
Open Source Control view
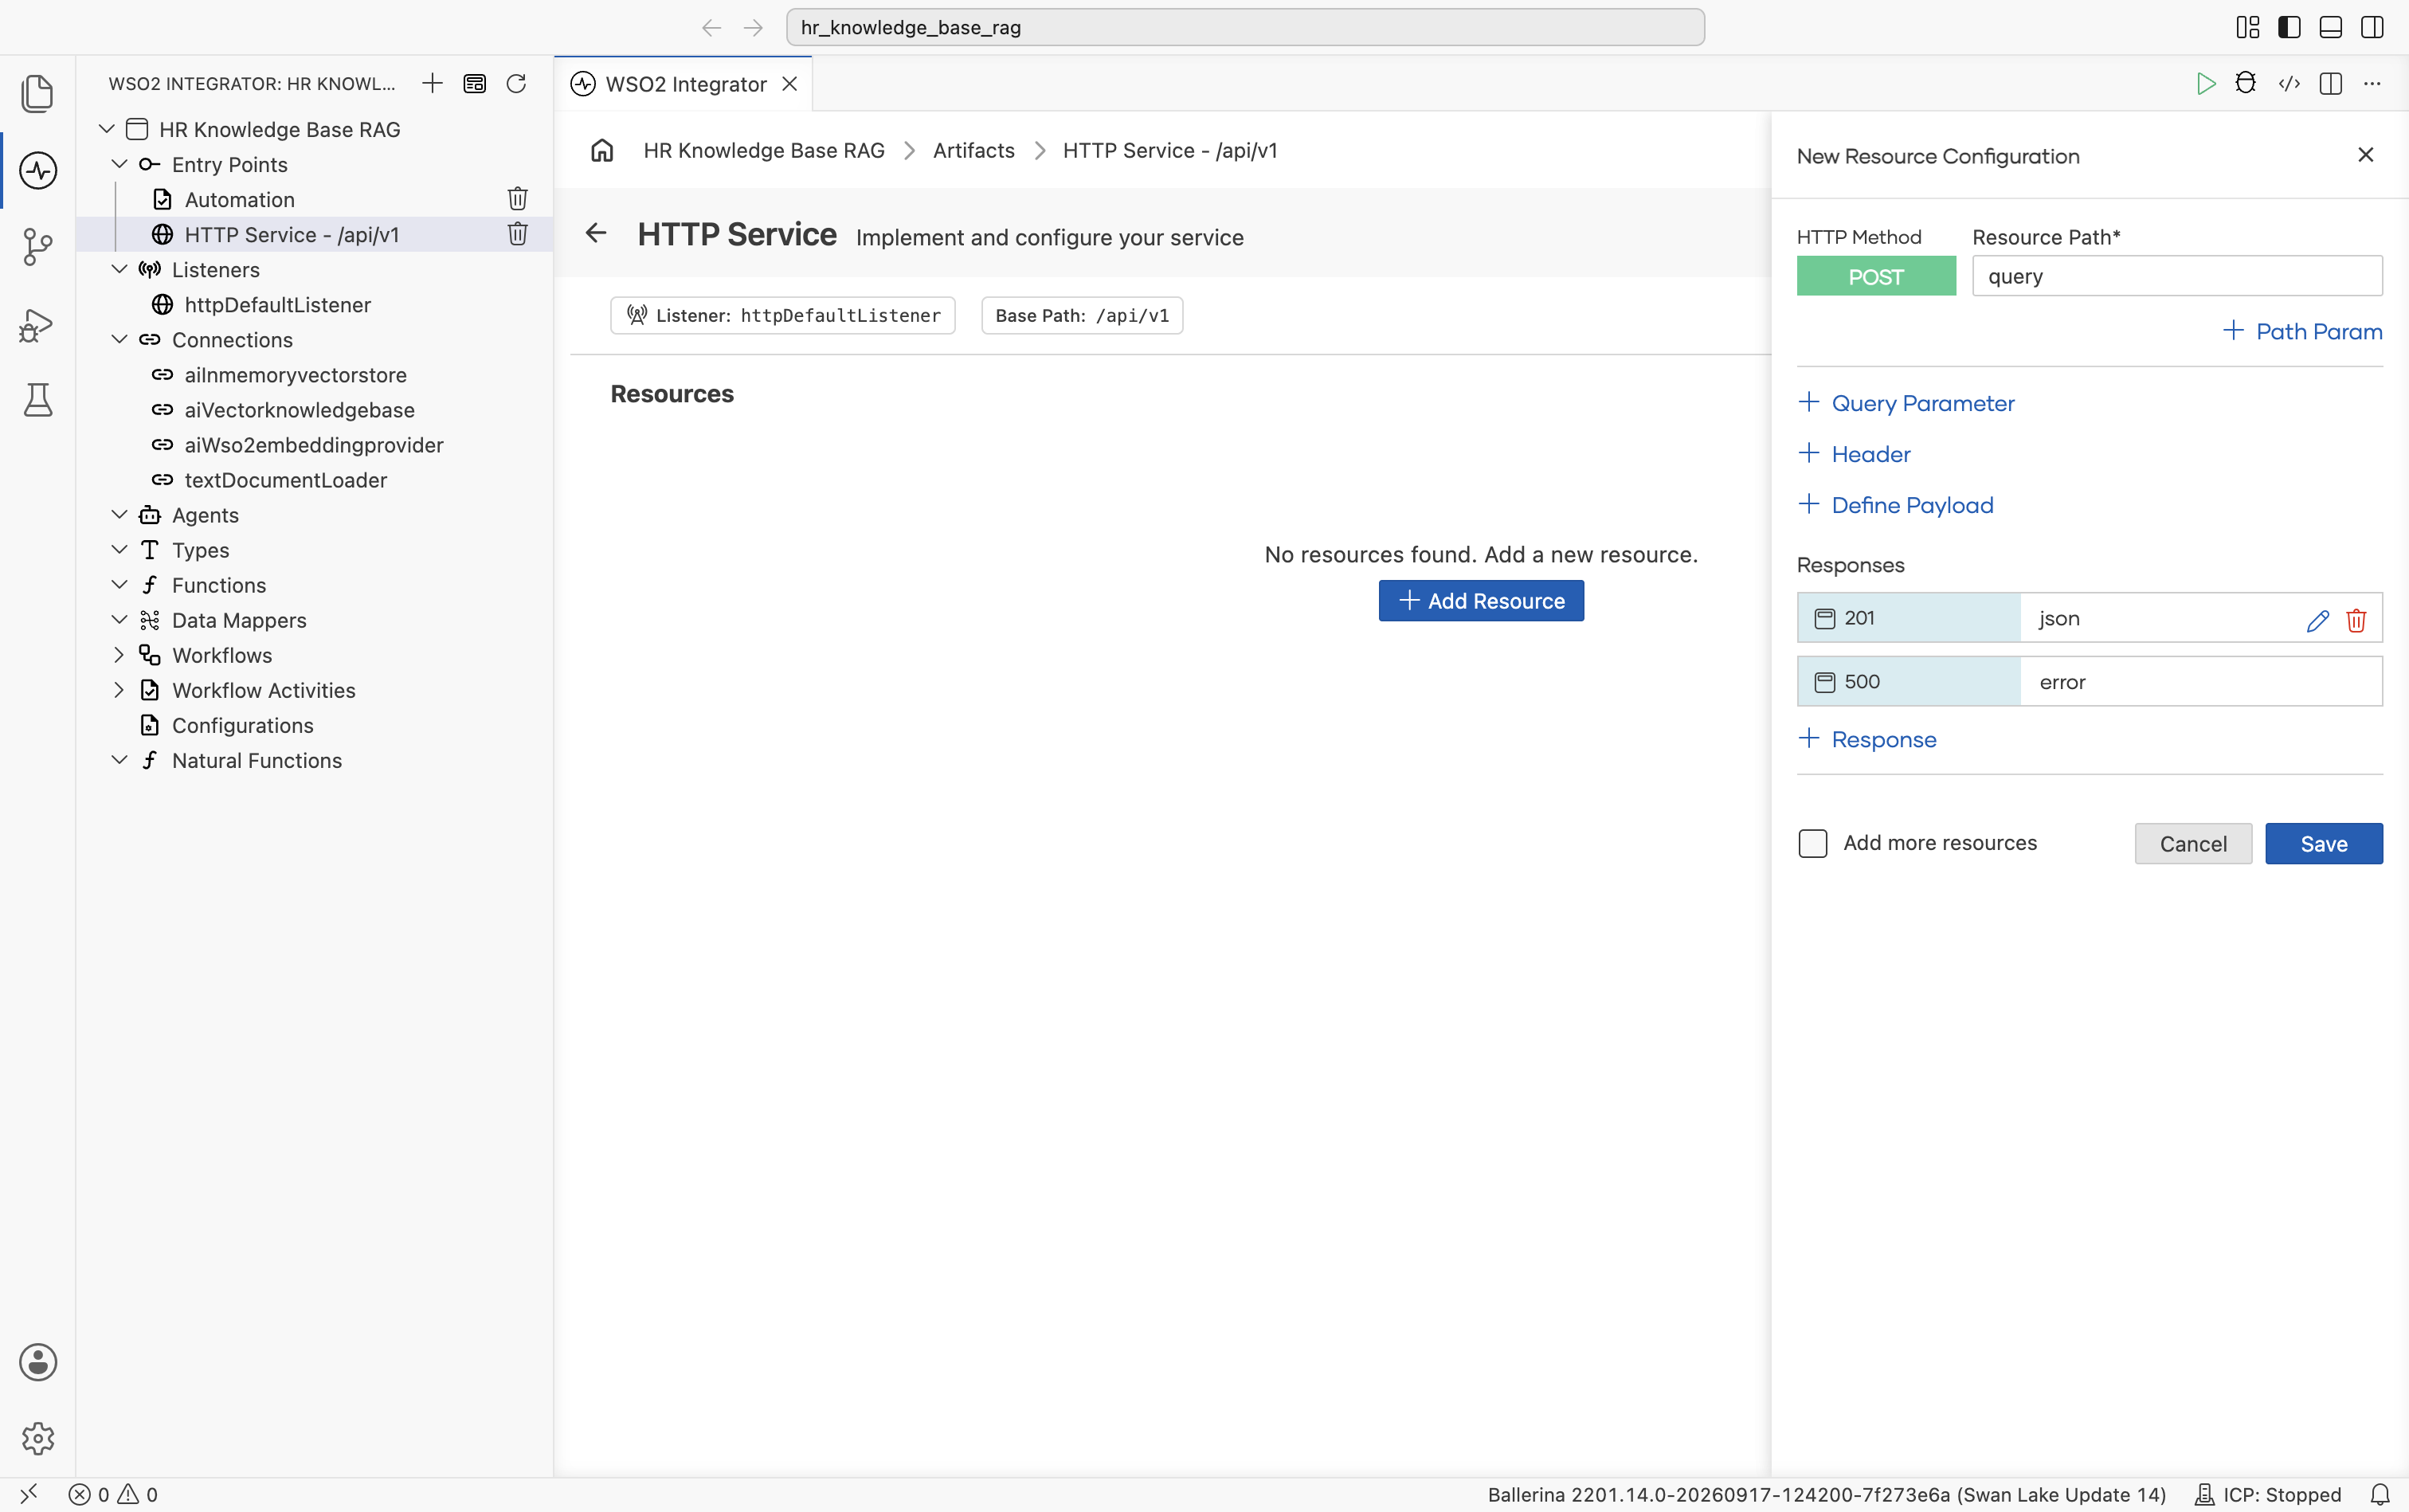tap(37, 247)
